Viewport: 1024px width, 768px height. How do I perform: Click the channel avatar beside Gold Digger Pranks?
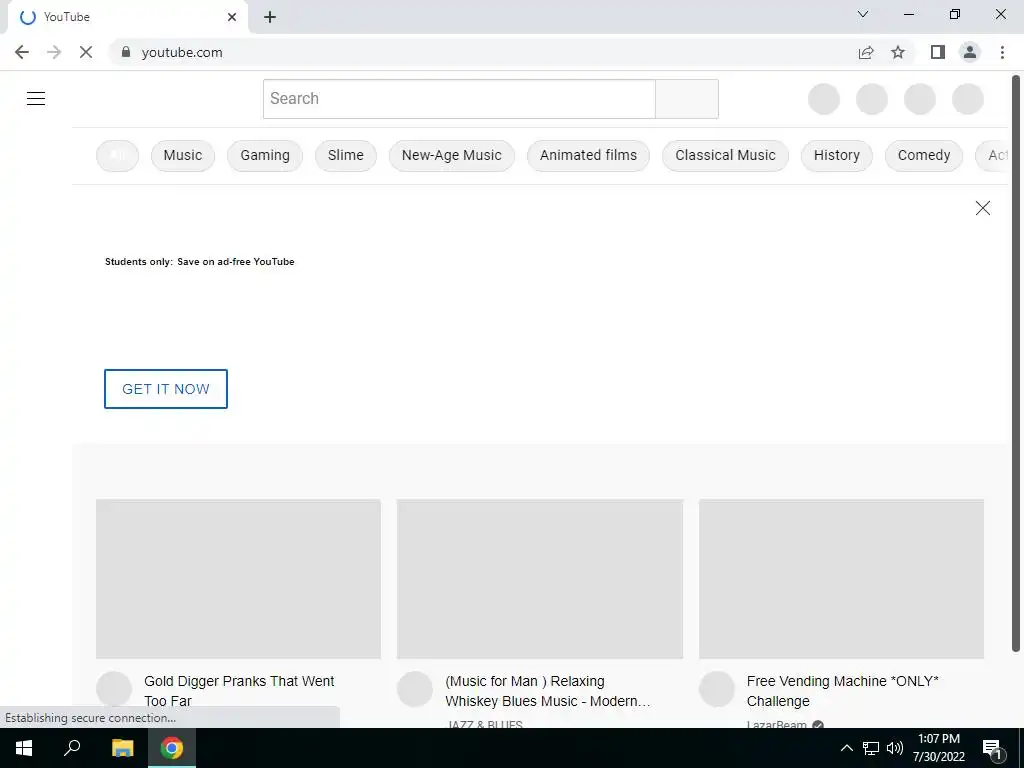point(114,689)
